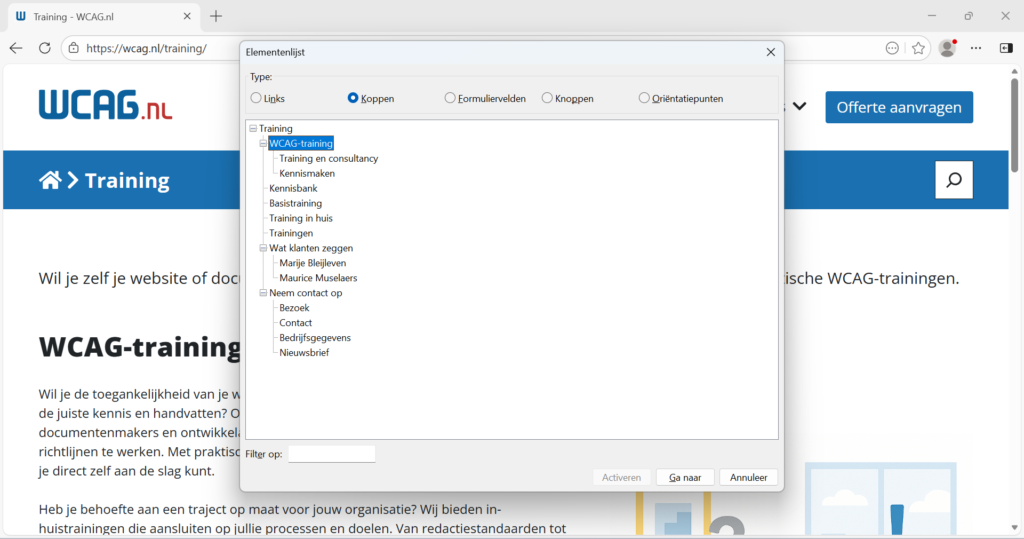Select the Basistraining heading
The image size is (1024, 539).
295,204
